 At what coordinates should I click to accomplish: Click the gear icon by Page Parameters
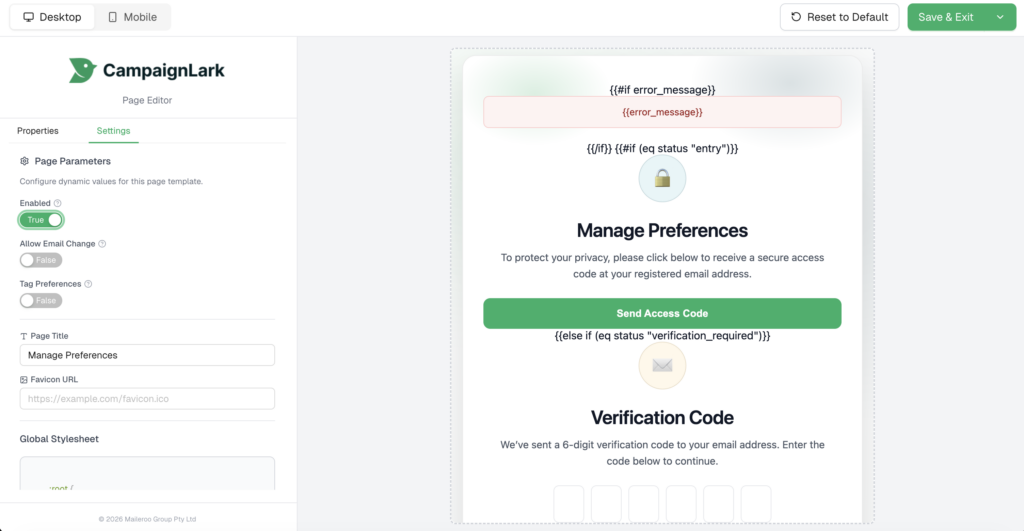25,161
